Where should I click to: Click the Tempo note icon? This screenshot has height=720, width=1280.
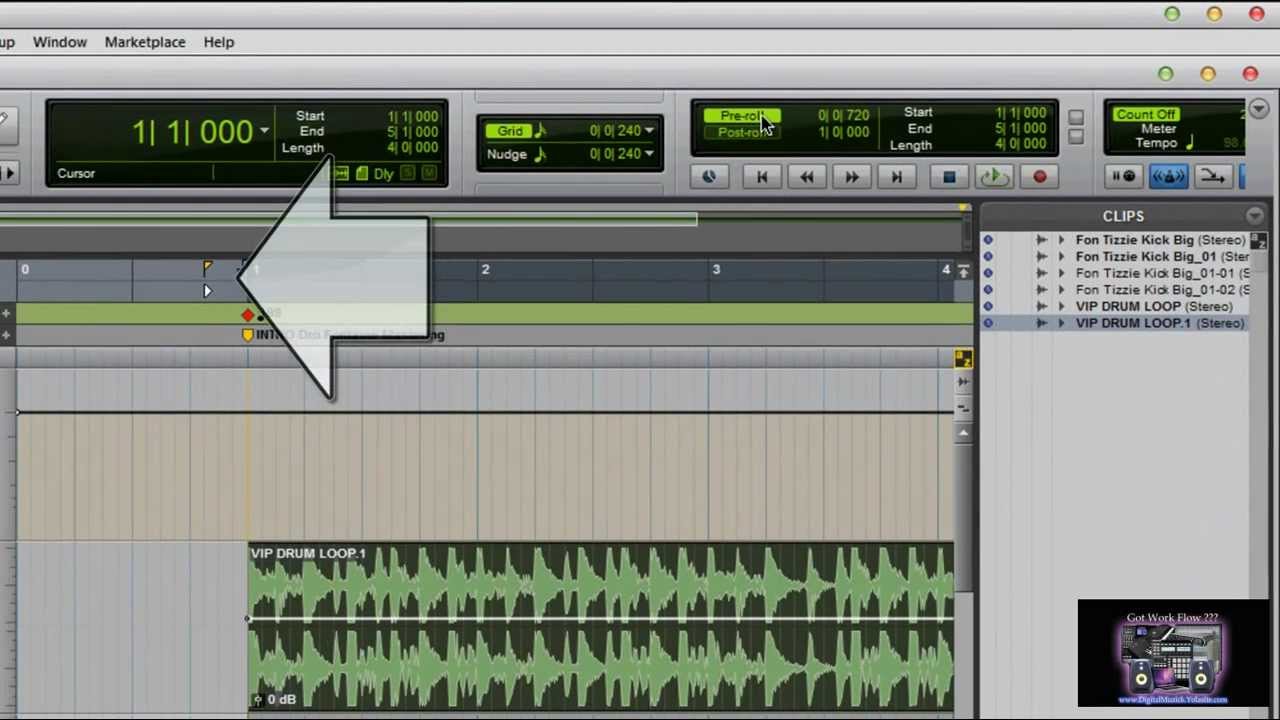tap(1190, 144)
